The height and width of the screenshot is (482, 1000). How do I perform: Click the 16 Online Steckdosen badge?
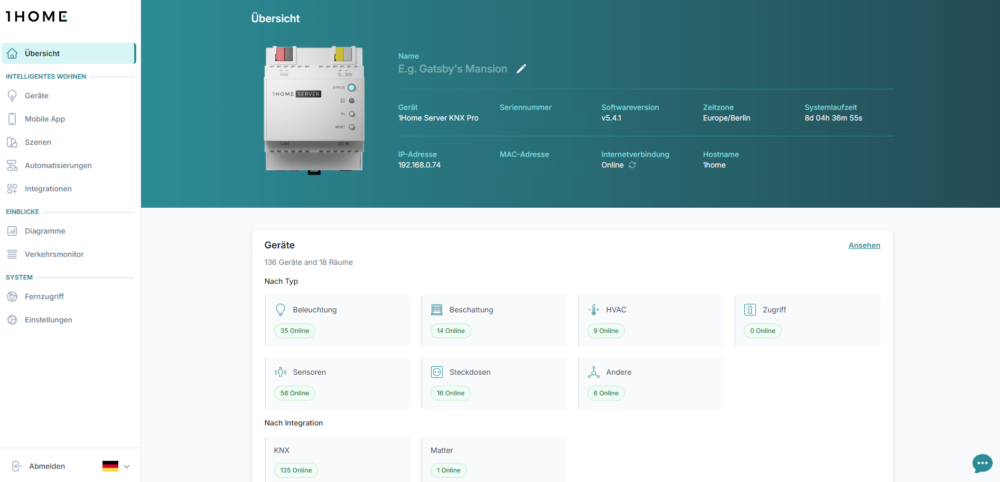[x=451, y=393]
